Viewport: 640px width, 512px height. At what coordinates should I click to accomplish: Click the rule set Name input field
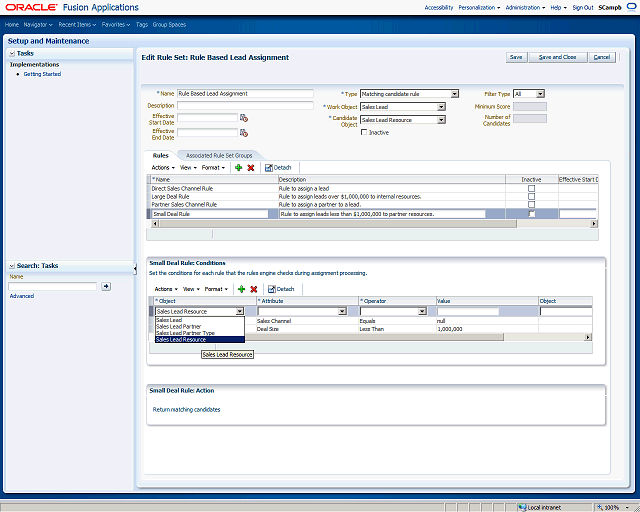pos(245,93)
